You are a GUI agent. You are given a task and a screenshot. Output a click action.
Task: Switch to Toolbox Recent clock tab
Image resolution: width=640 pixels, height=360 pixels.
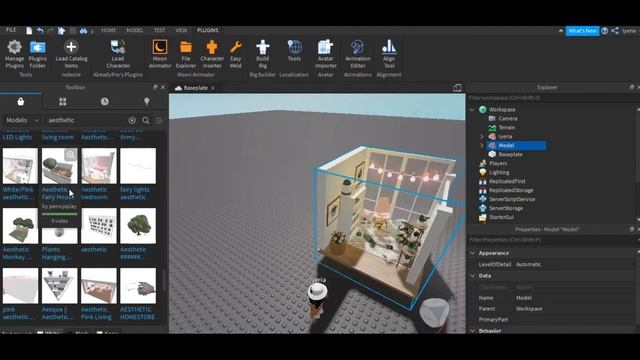[105, 101]
